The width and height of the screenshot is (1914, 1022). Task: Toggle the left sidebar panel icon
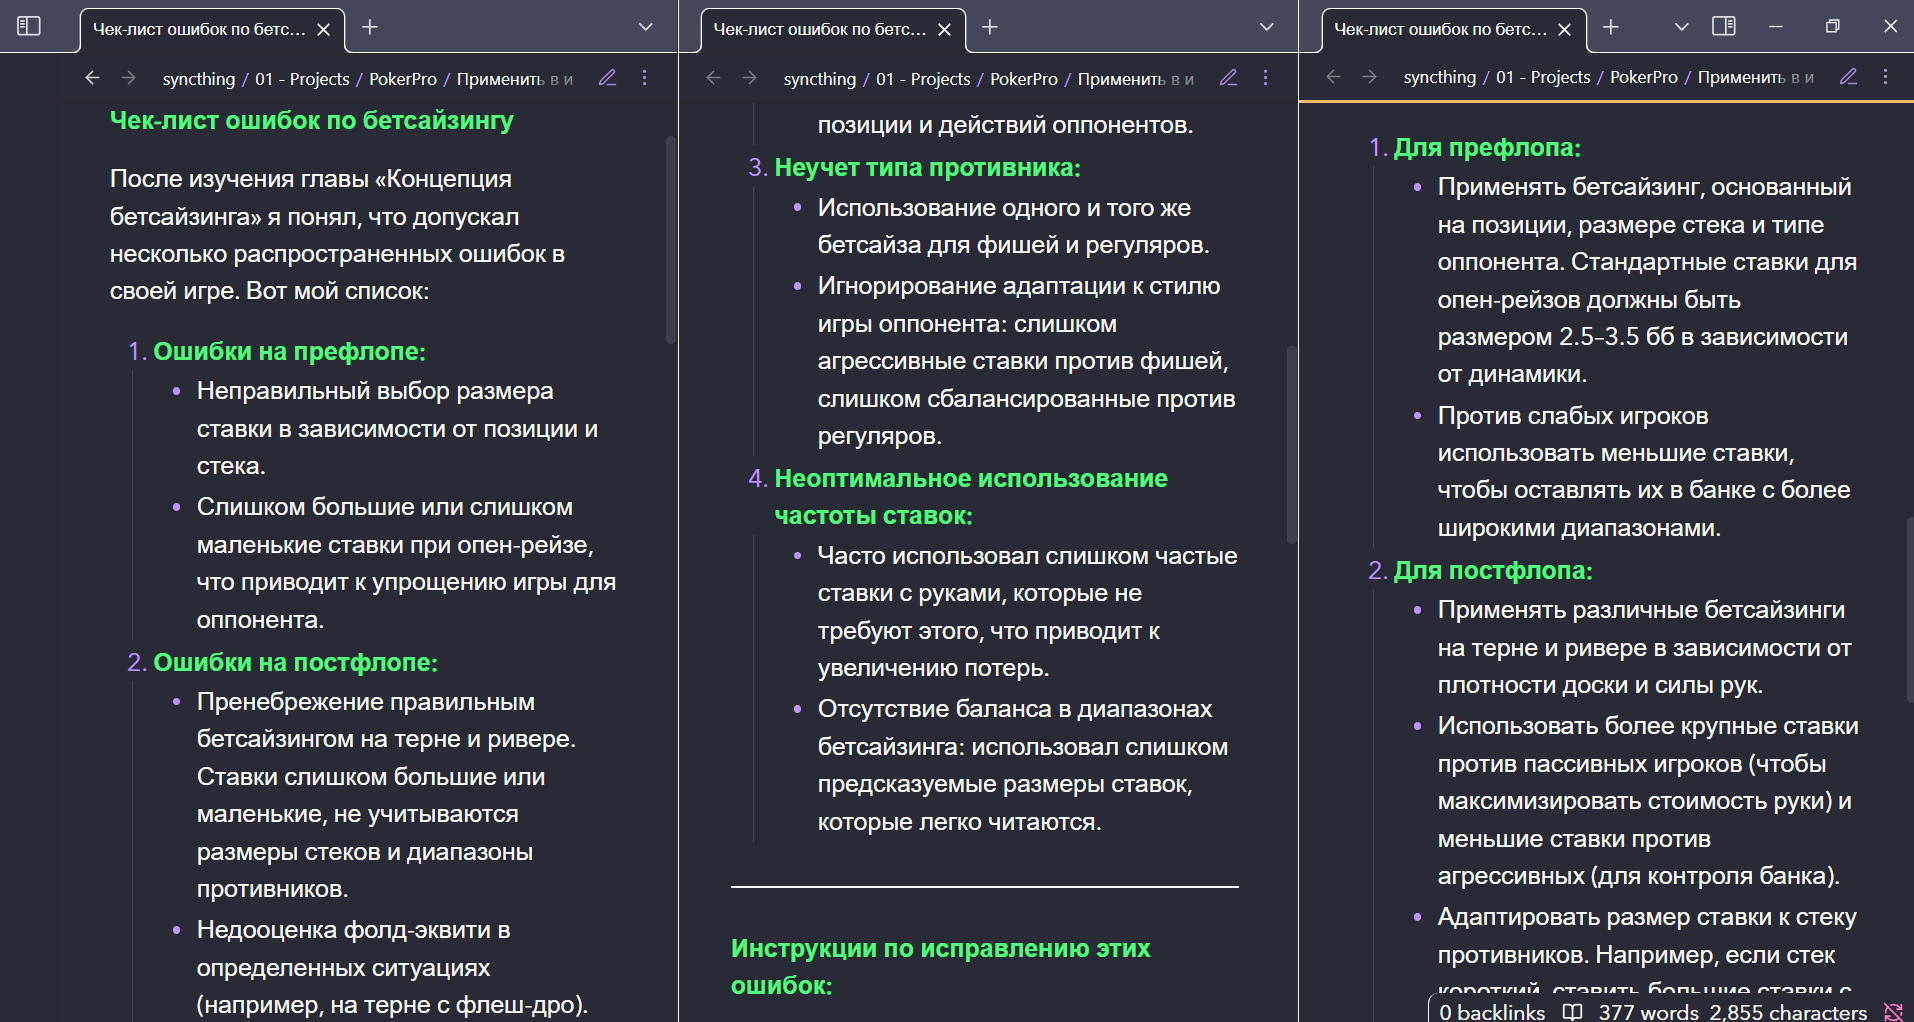click(29, 26)
